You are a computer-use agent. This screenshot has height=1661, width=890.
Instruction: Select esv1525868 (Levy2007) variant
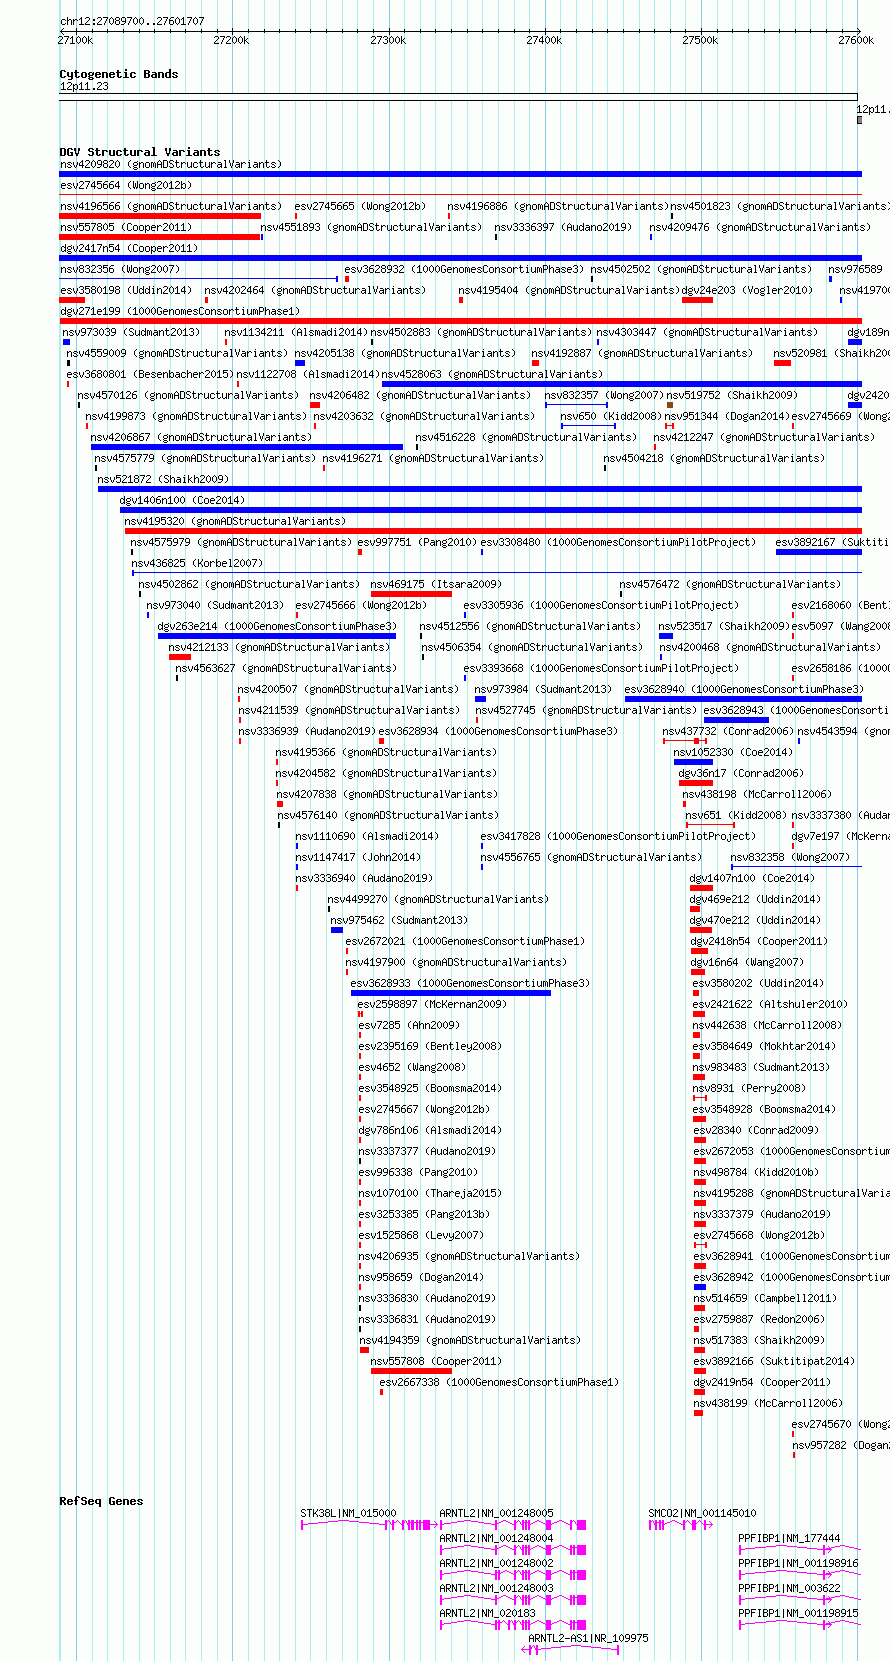(x=420, y=1235)
